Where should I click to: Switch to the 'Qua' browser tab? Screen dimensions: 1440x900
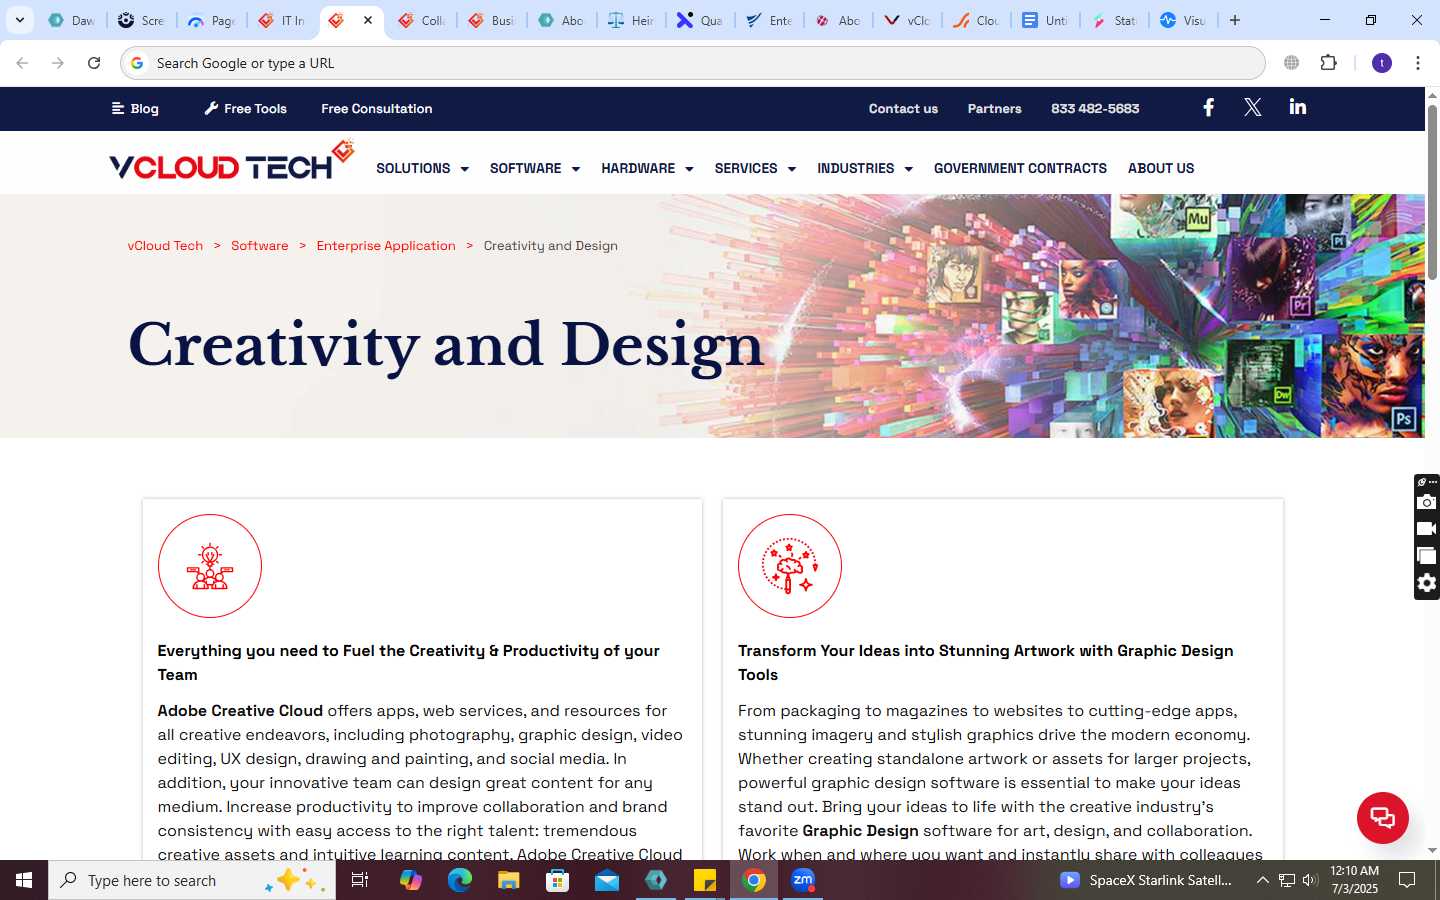click(700, 20)
